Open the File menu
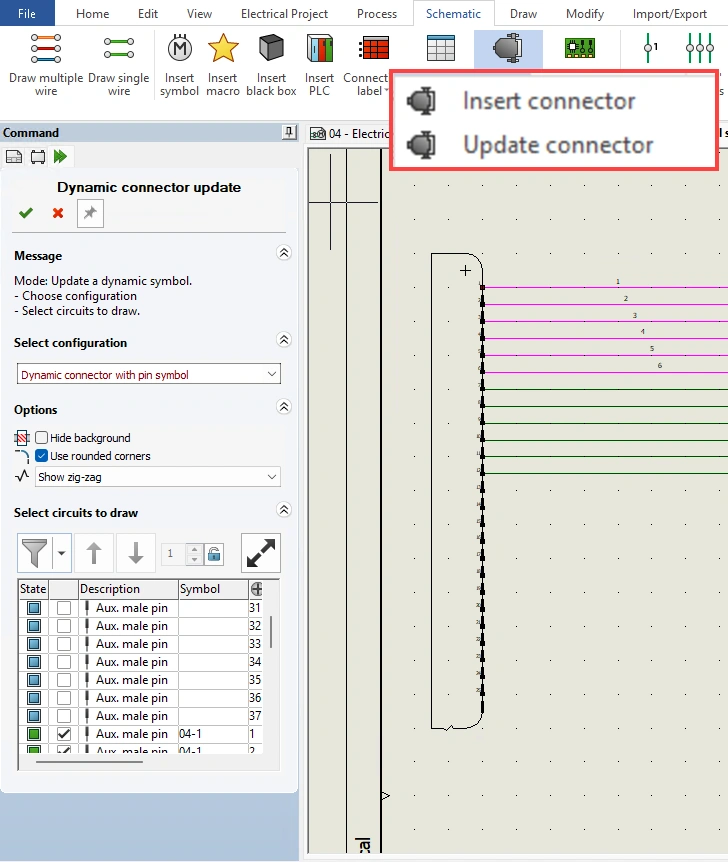The width and height of the screenshot is (728, 862). [27, 13]
